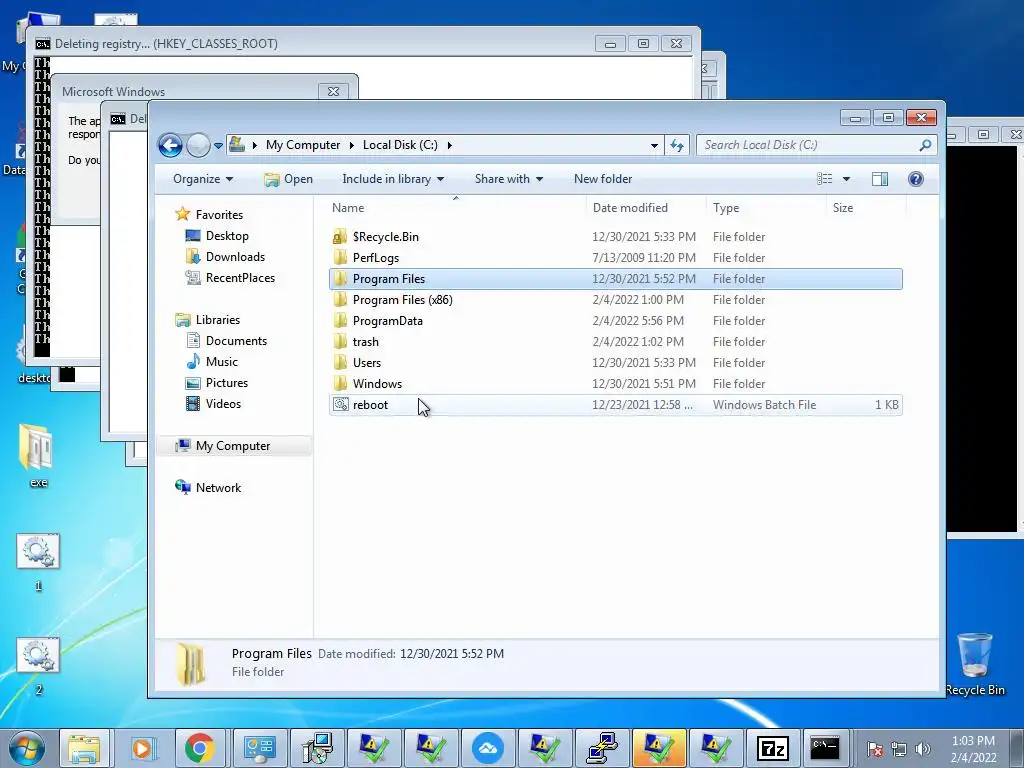Select the ProgramData folder
Viewport: 1024px width, 768px height.
pos(615,321)
